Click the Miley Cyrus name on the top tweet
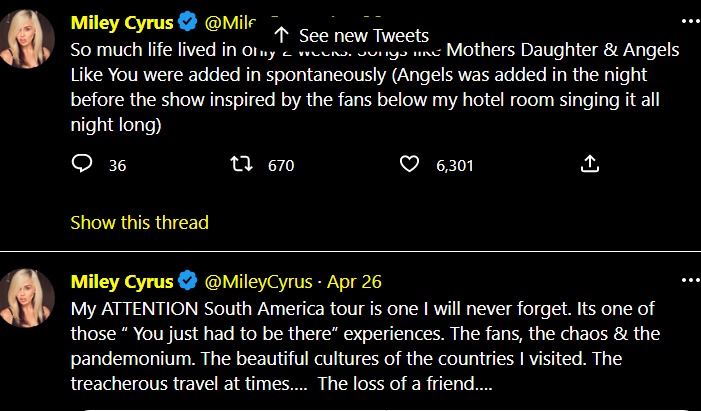This screenshot has width=701, height=411. point(120,22)
